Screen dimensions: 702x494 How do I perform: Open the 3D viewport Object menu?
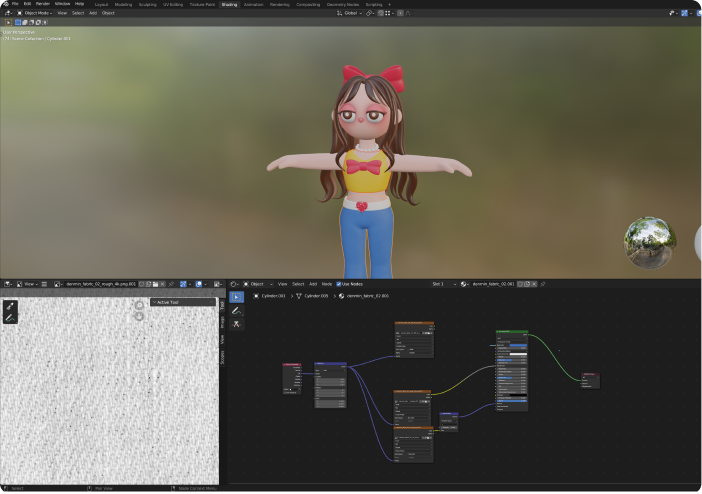[x=108, y=13]
